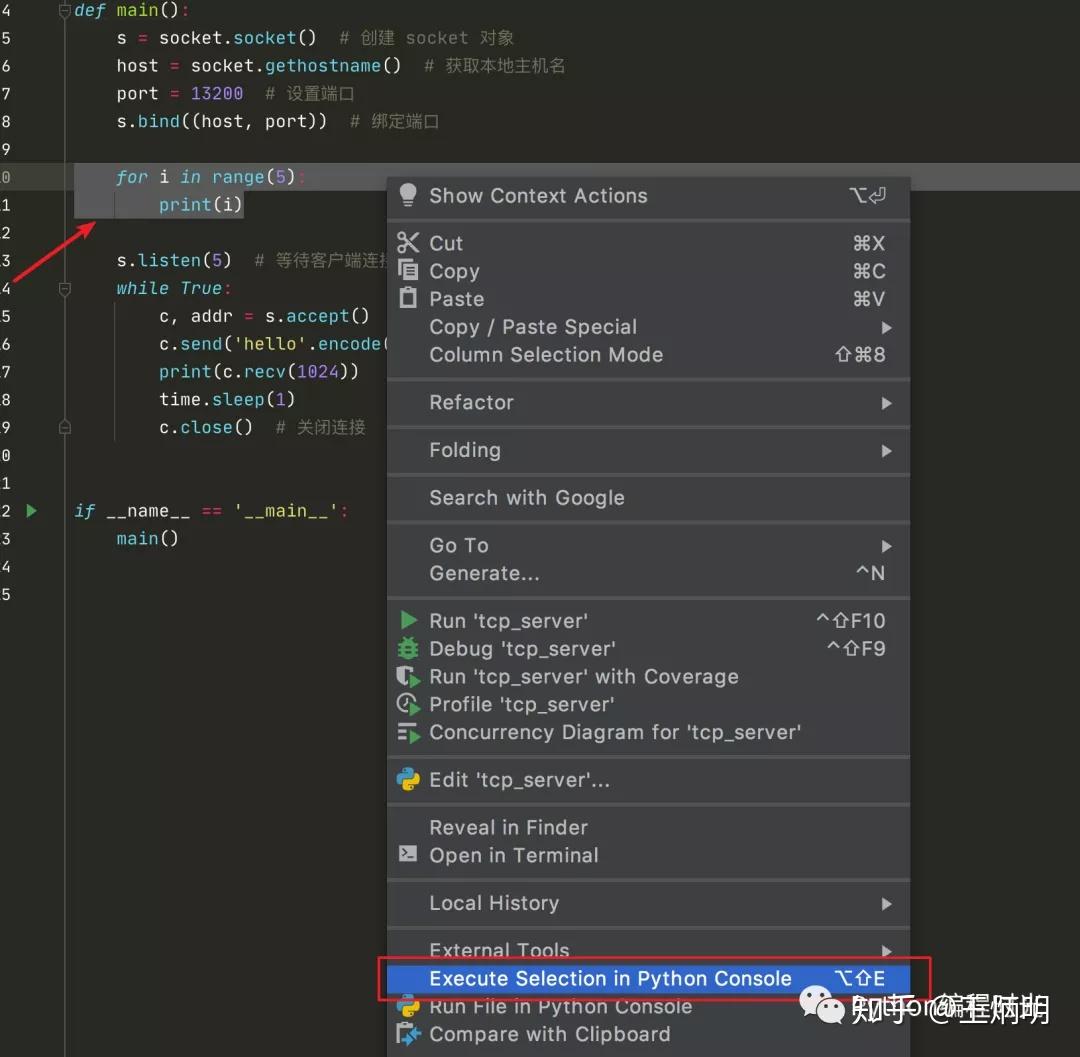Click the green run arrow next to __main__
This screenshot has height=1057, width=1080.
[30, 510]
